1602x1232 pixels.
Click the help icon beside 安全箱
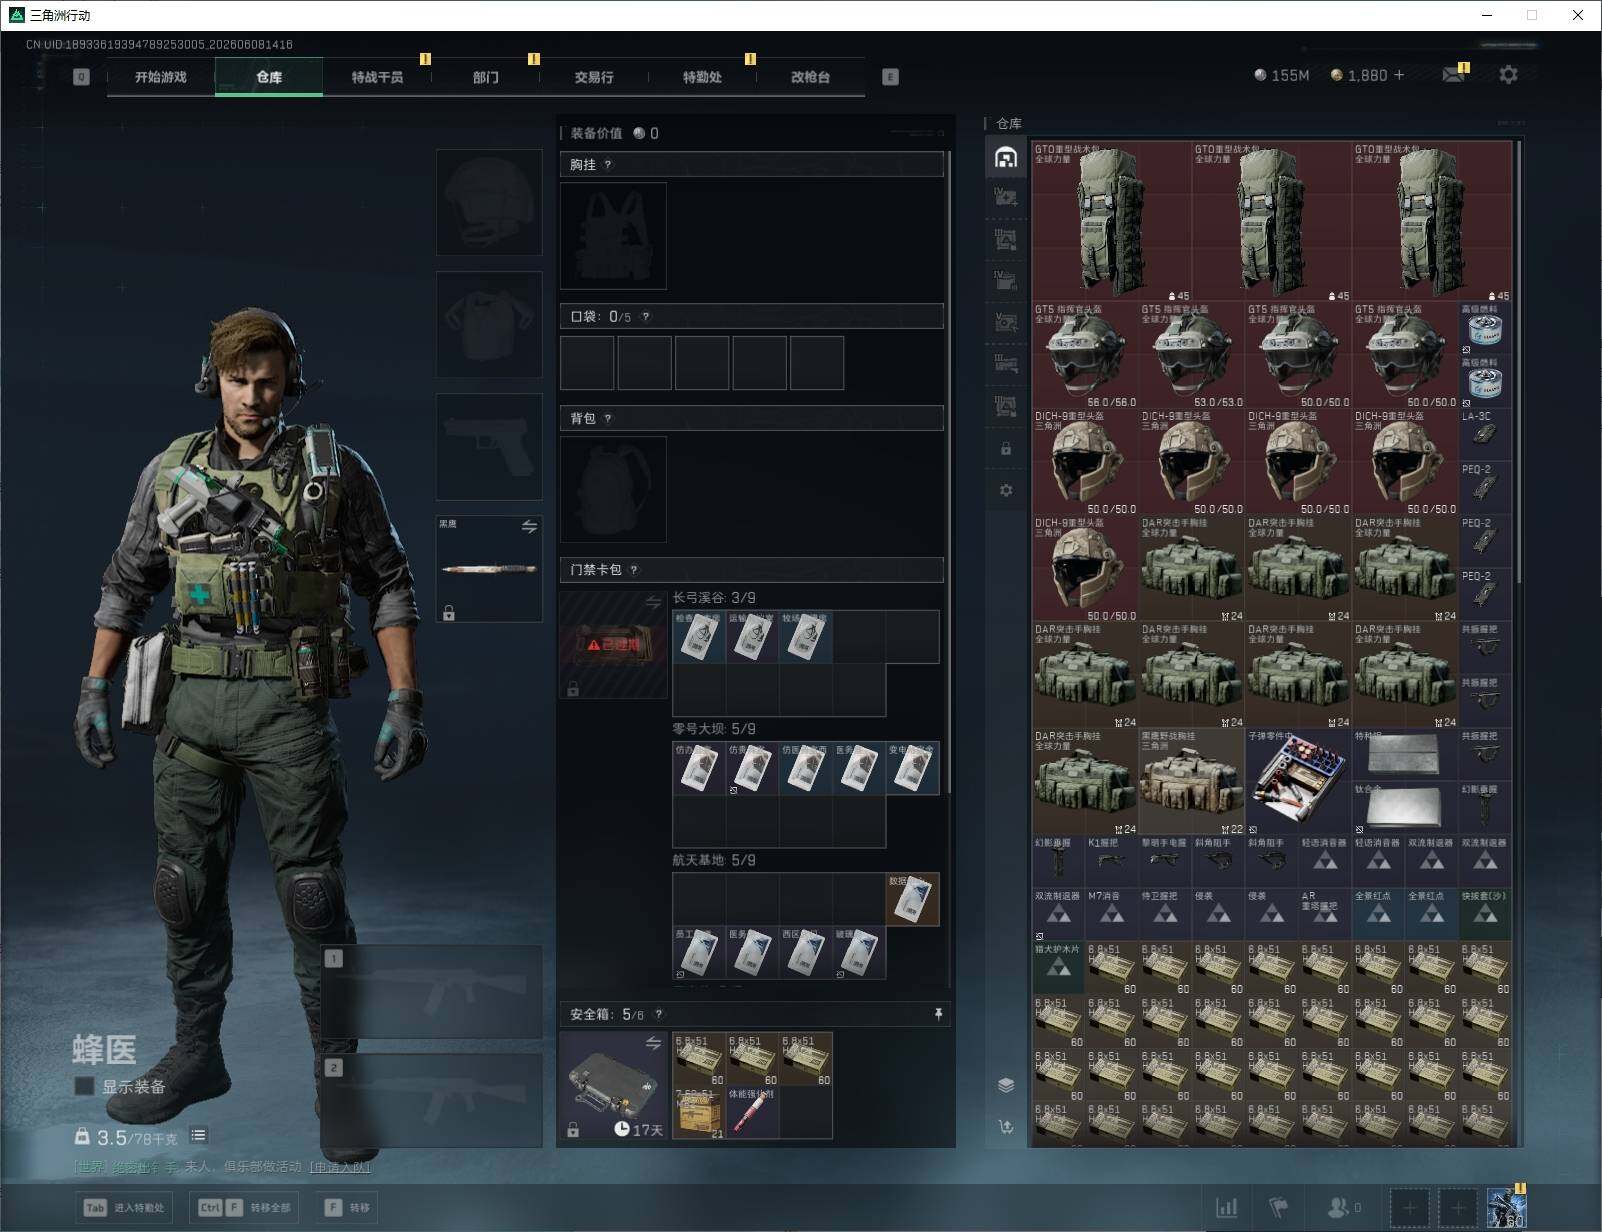tap(658, 1015)
